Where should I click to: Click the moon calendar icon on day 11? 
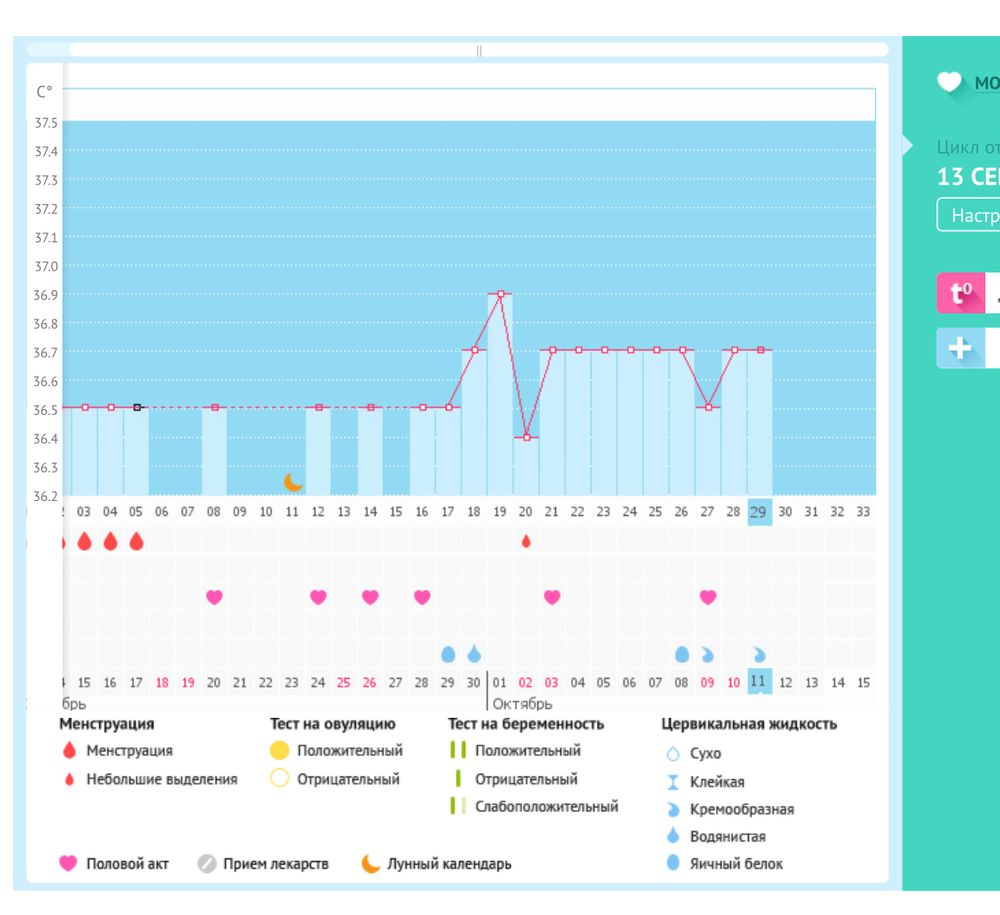tap(292, 481)
